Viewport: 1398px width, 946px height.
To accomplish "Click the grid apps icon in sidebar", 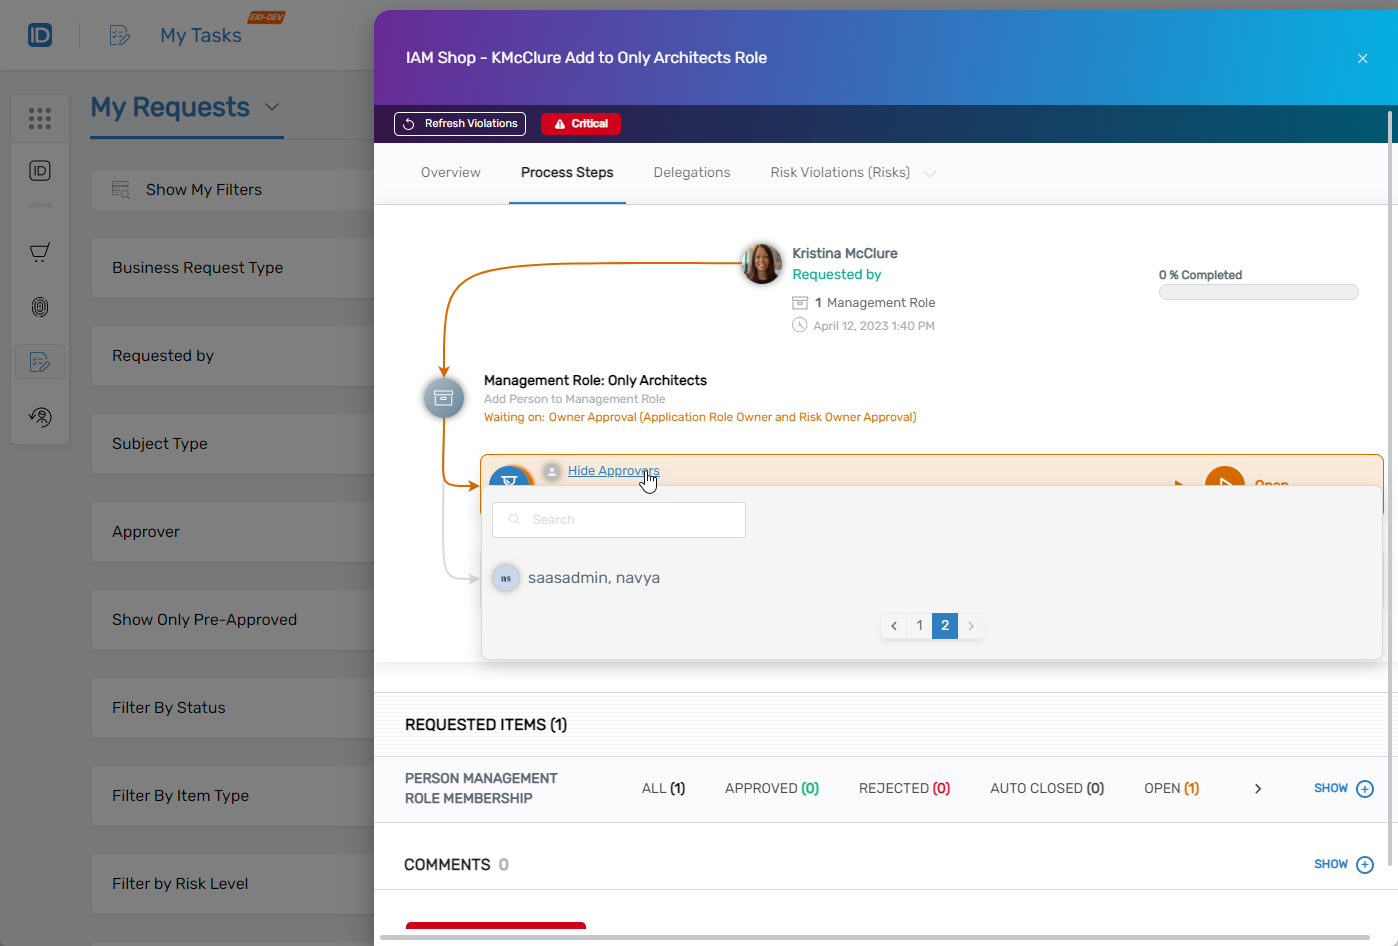I will point(40,119).
